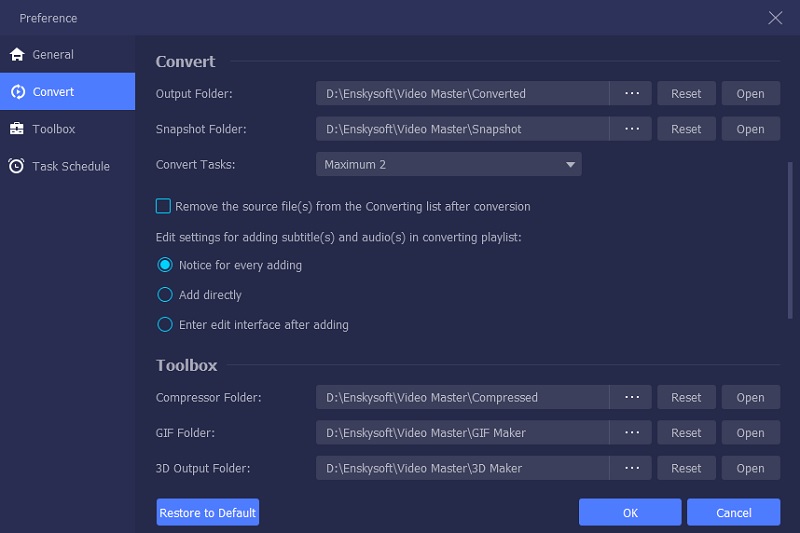The image size is (800, 533).
Task: Open the Convert Tasks dropdown
Action: tap(449, 164)
